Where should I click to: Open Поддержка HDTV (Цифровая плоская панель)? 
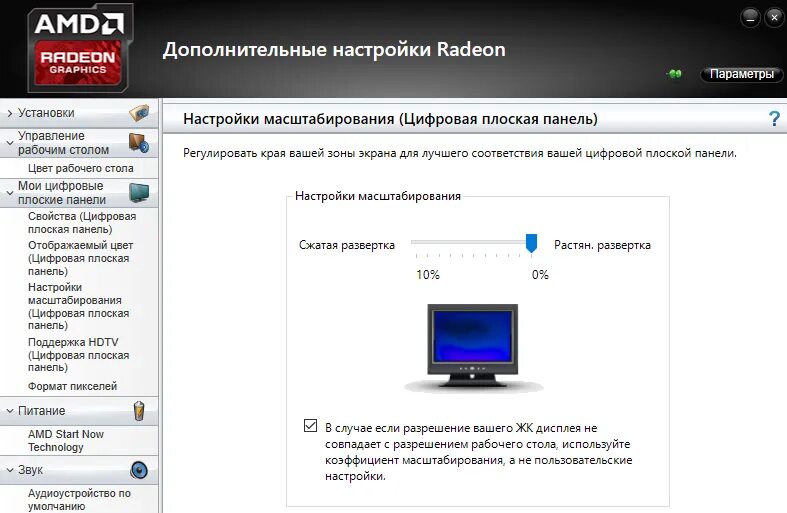tap(78, 354)
